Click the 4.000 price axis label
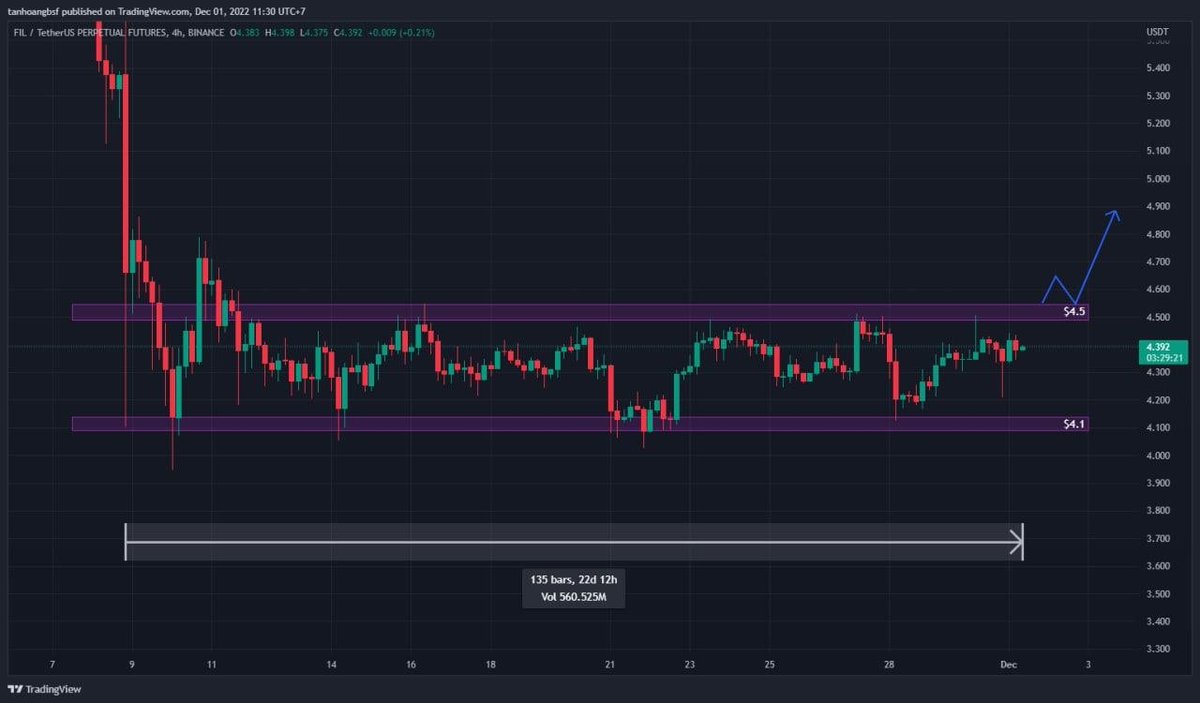The width and height of the screenshot is (1200, 703). click(1158, 456)
